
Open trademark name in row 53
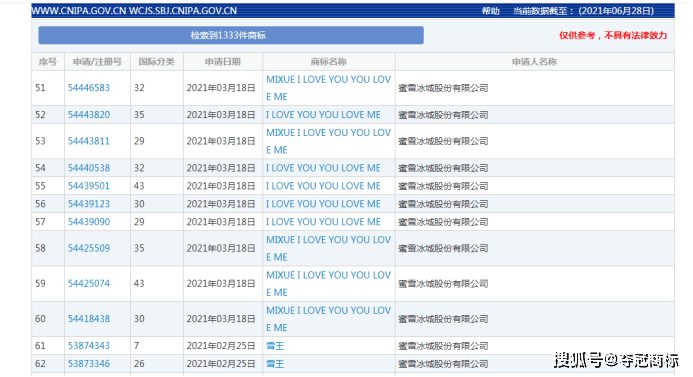pos(328,141)
